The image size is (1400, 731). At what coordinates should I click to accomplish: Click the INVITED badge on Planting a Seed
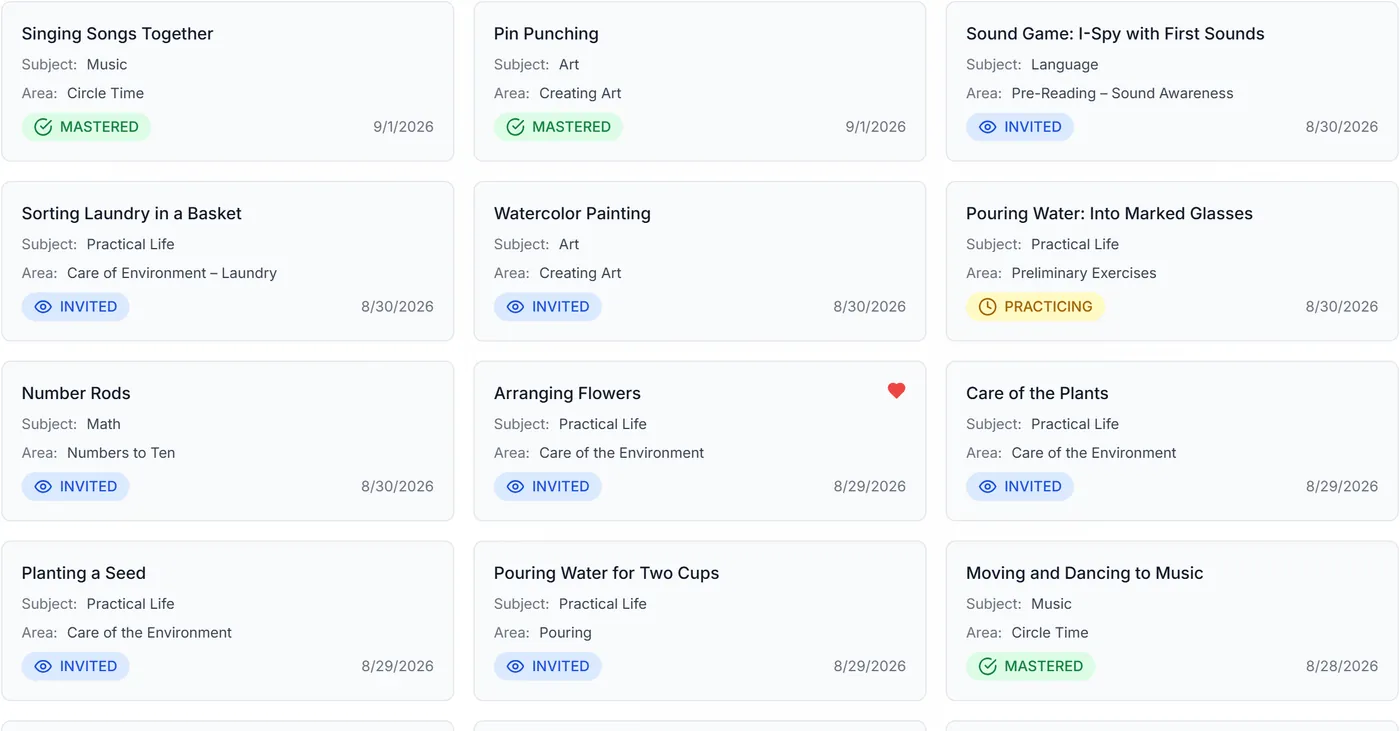pyautogui.click(x=76, y=667)
